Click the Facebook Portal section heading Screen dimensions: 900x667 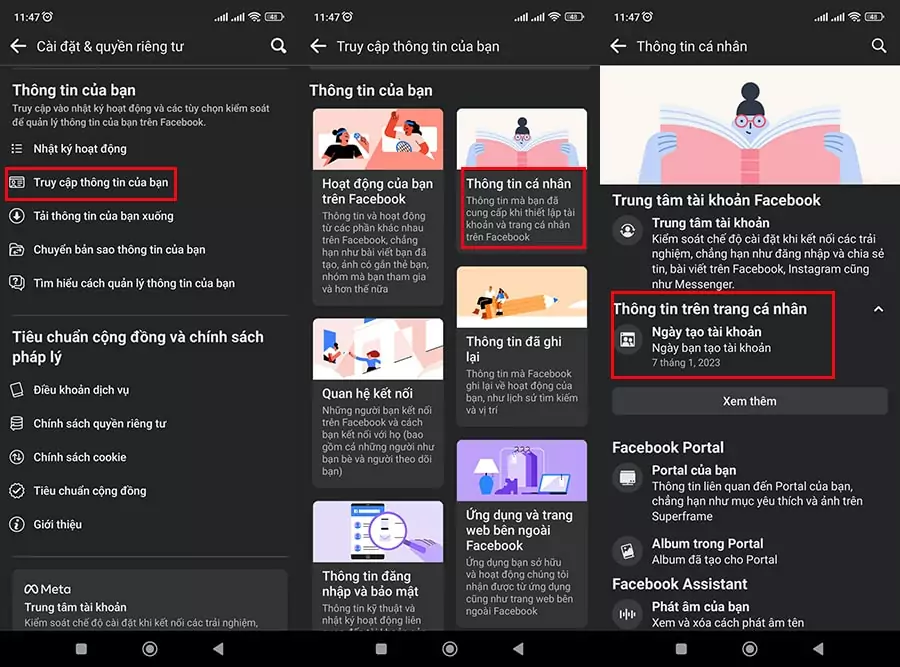tap(668, 447)
